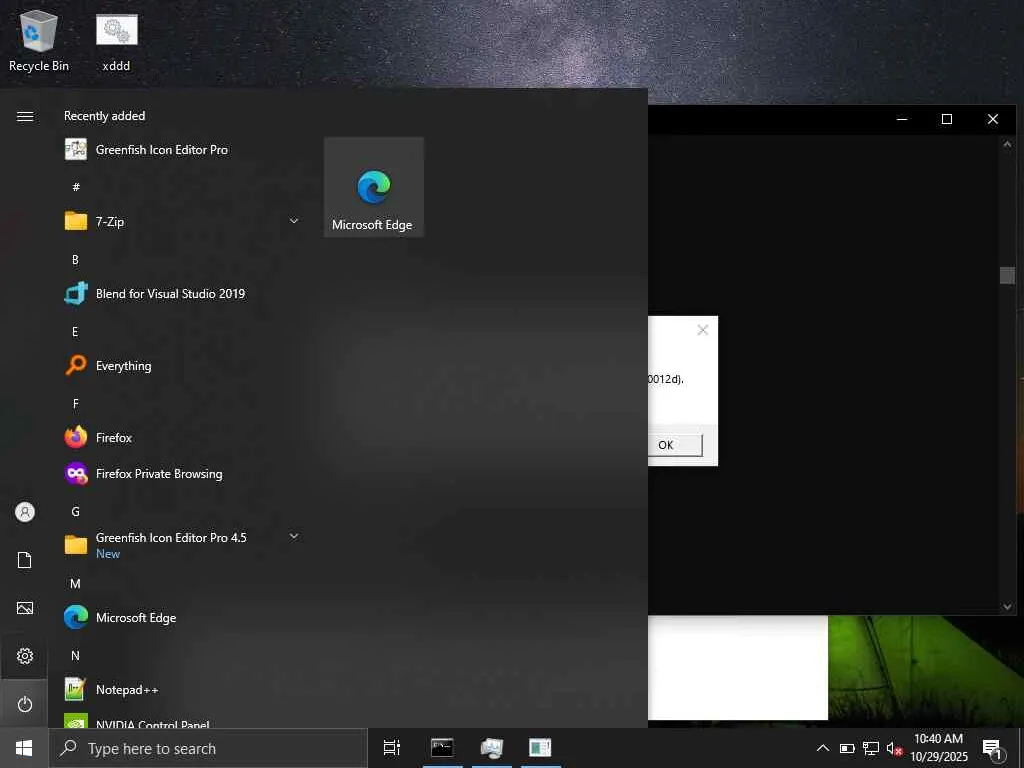
Task: Launch Firefox from the app list
Action: click(181, 438)
